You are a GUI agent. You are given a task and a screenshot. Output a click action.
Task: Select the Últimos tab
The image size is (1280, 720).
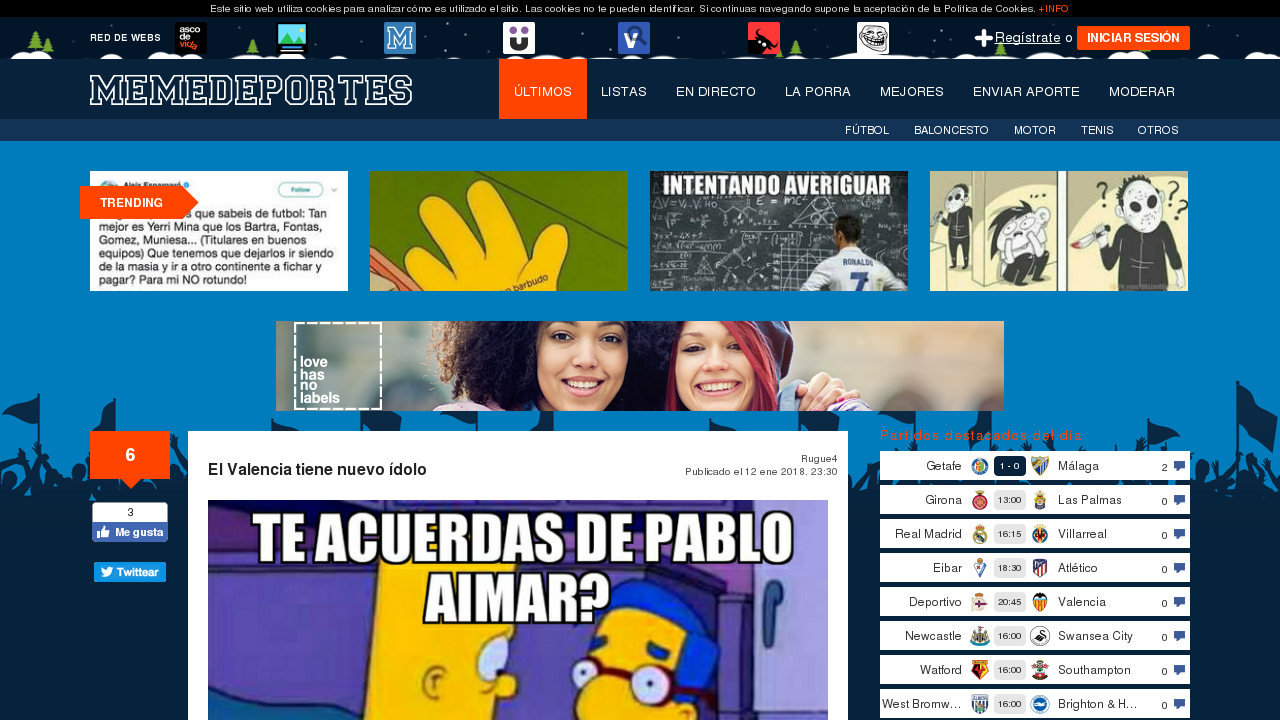point(543,90)
